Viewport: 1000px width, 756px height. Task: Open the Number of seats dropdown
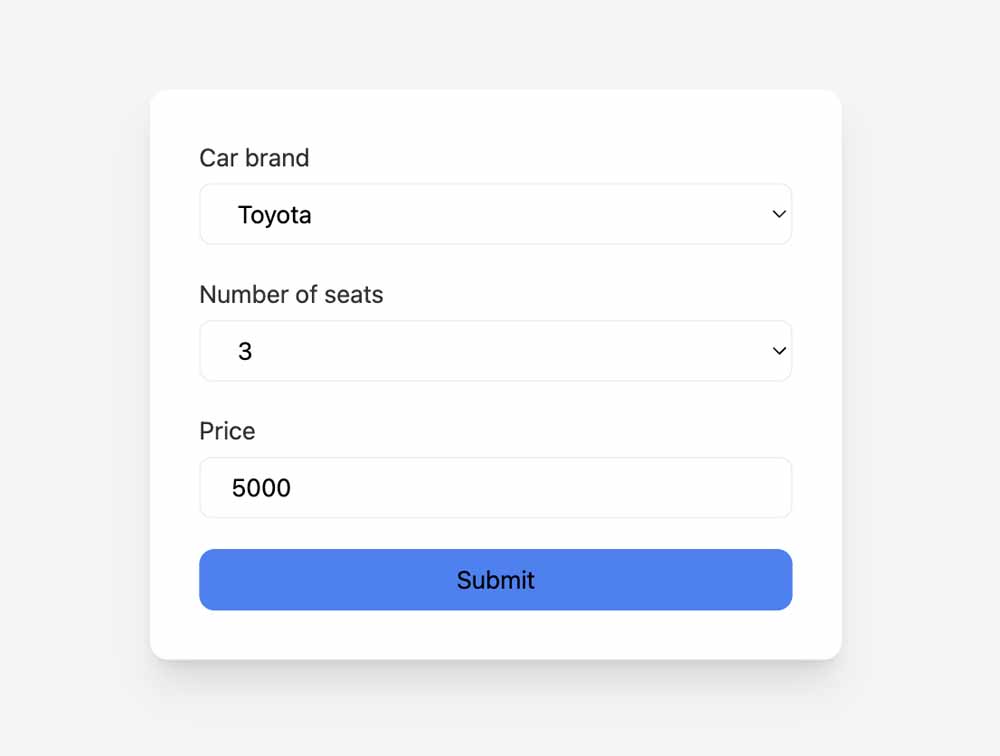tap(496, 351)
